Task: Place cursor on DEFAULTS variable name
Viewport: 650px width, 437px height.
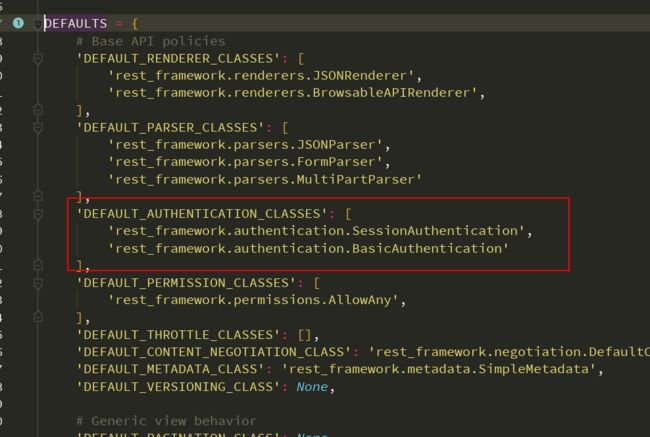Action: pyautogui.click(x=75, y=24)
